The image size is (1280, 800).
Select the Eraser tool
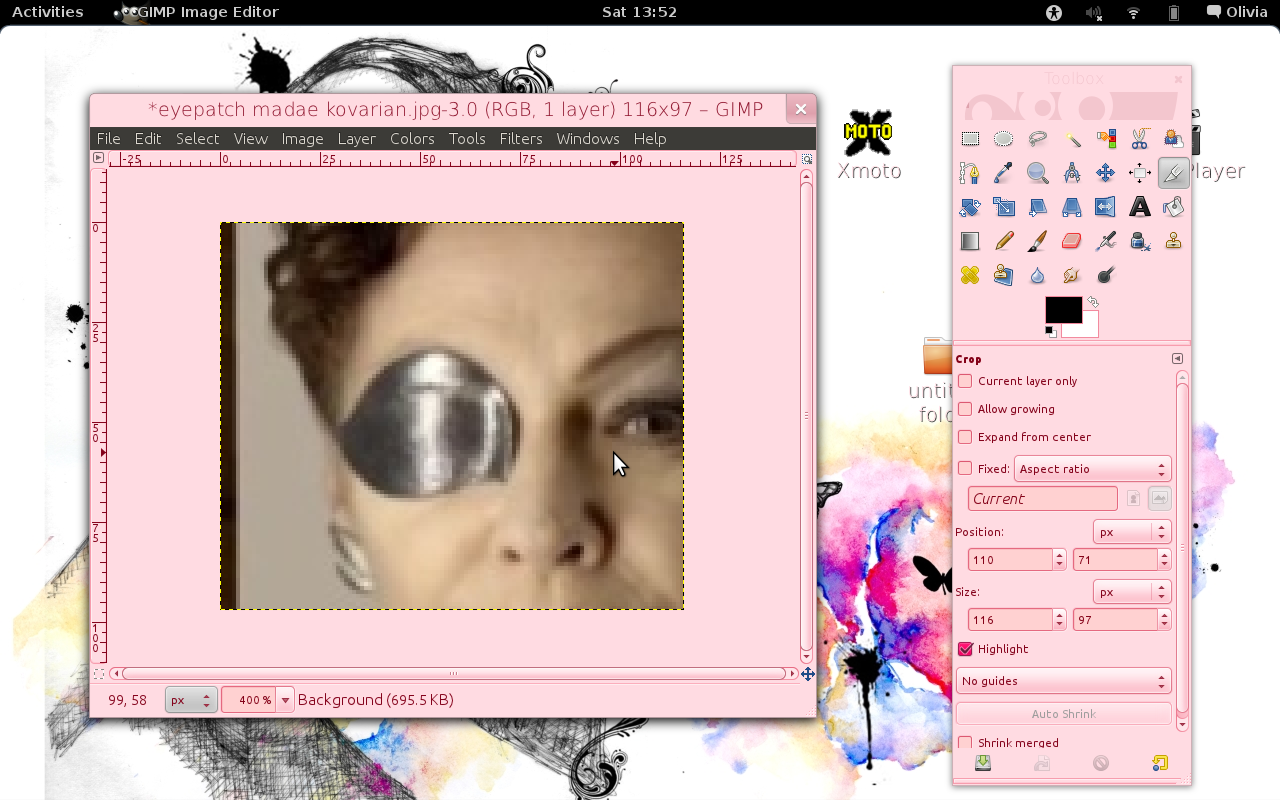coord(1072,241)
